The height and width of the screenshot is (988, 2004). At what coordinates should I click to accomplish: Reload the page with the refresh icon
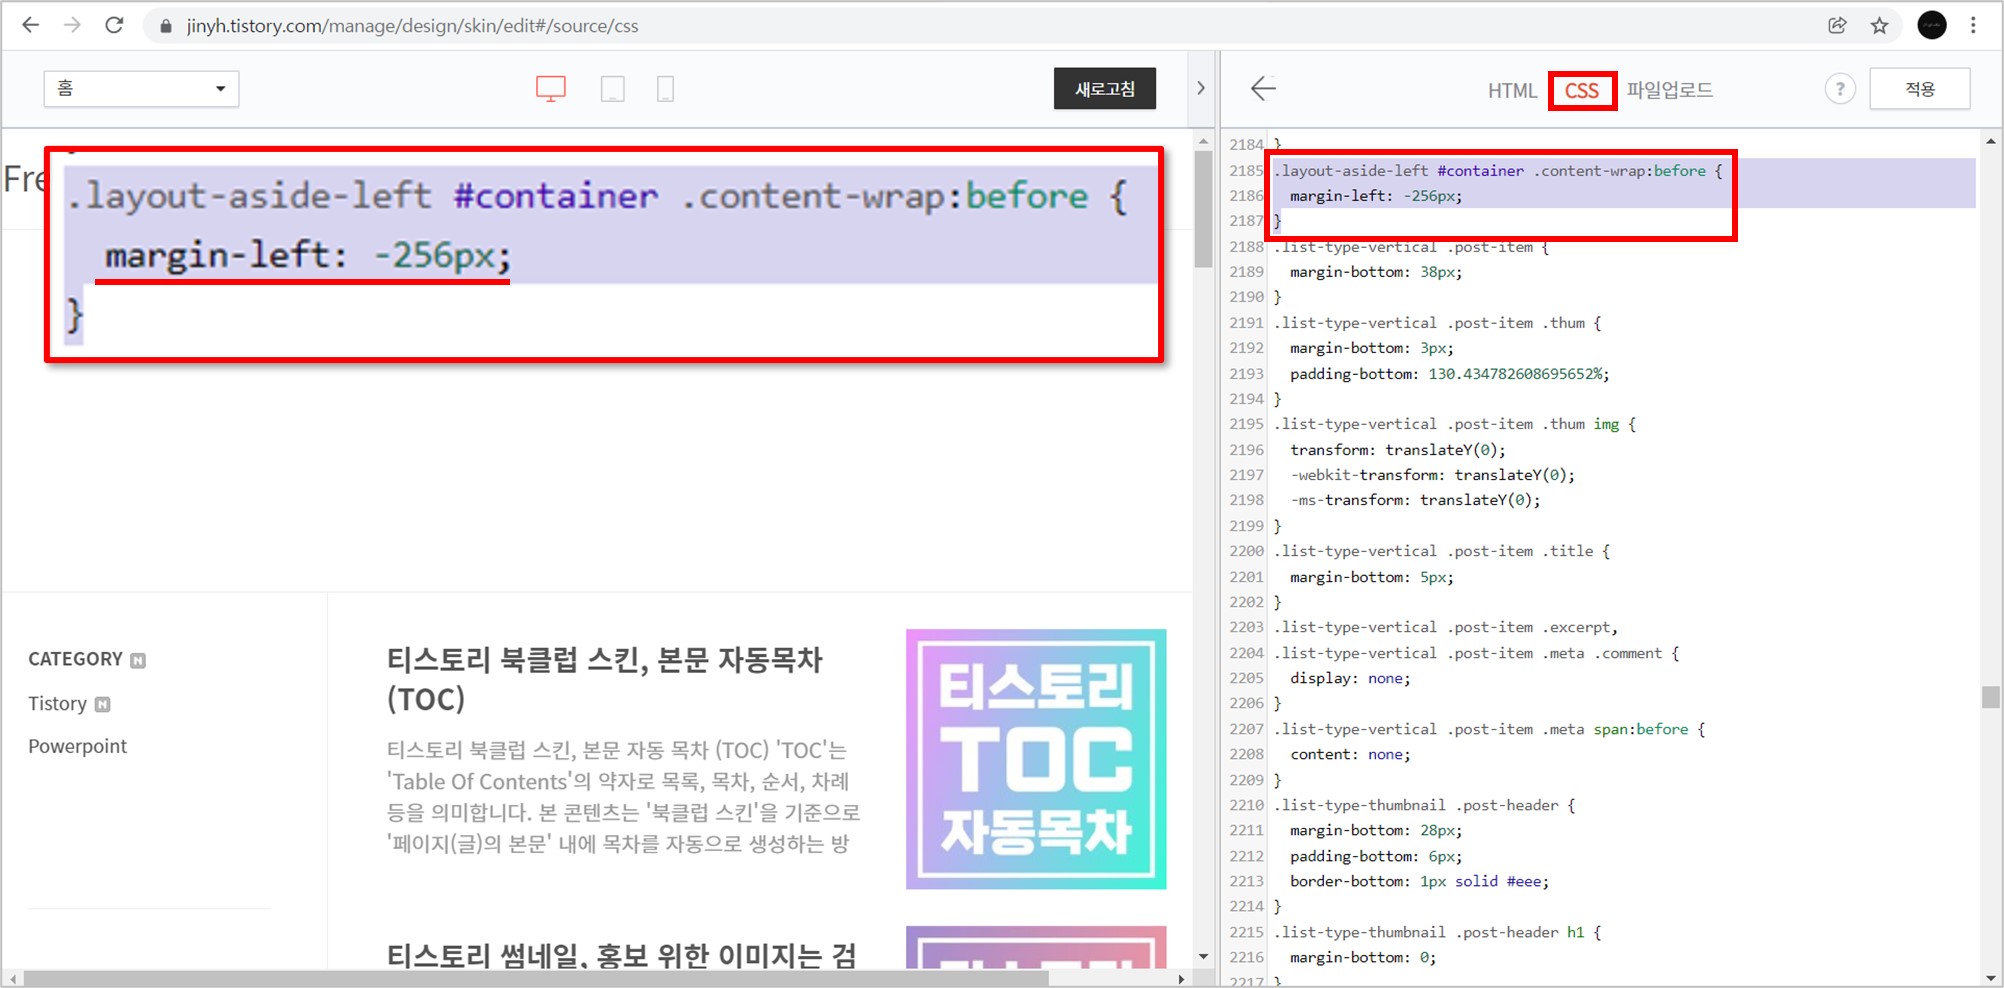tap(114, 25)
